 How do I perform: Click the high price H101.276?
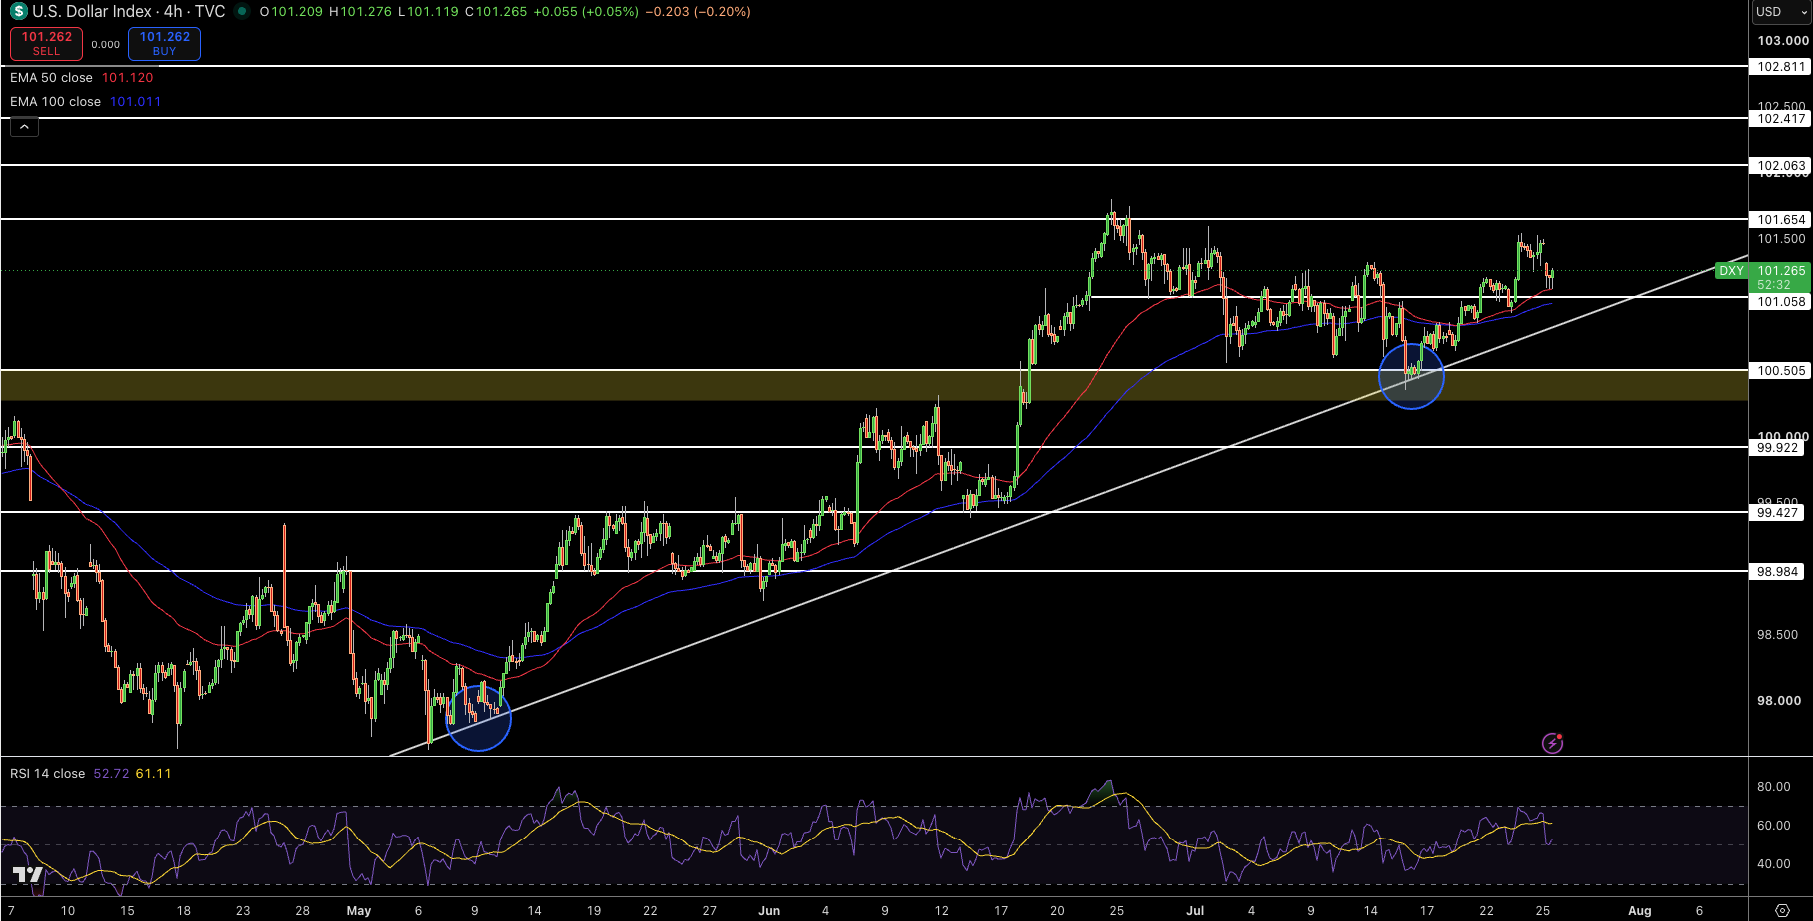(x=360, y=12)
